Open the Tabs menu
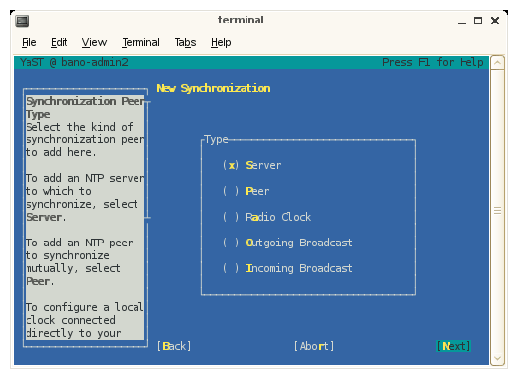The height and width of the screenshot is (379, 518). pyautogui.click(x=185, y=42)
